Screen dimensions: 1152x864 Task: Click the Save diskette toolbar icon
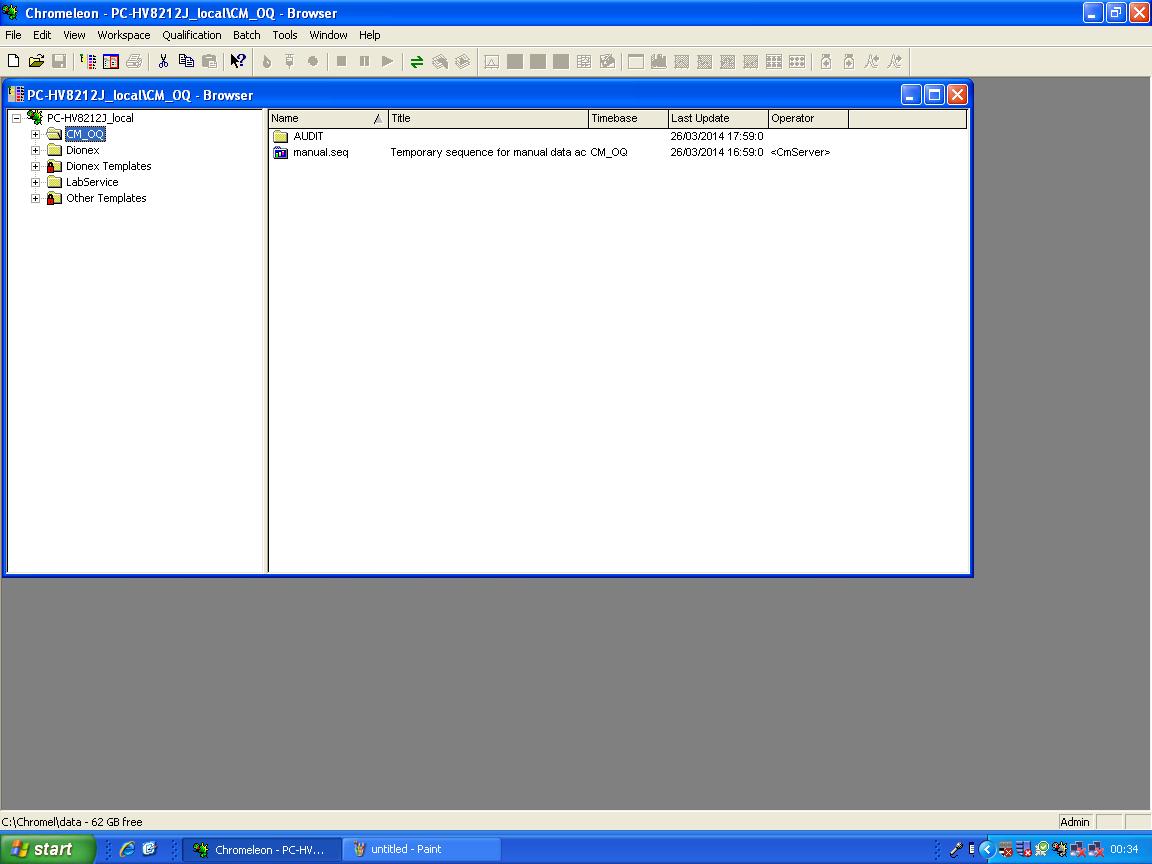pyautogui.click(x=59, y=62)
